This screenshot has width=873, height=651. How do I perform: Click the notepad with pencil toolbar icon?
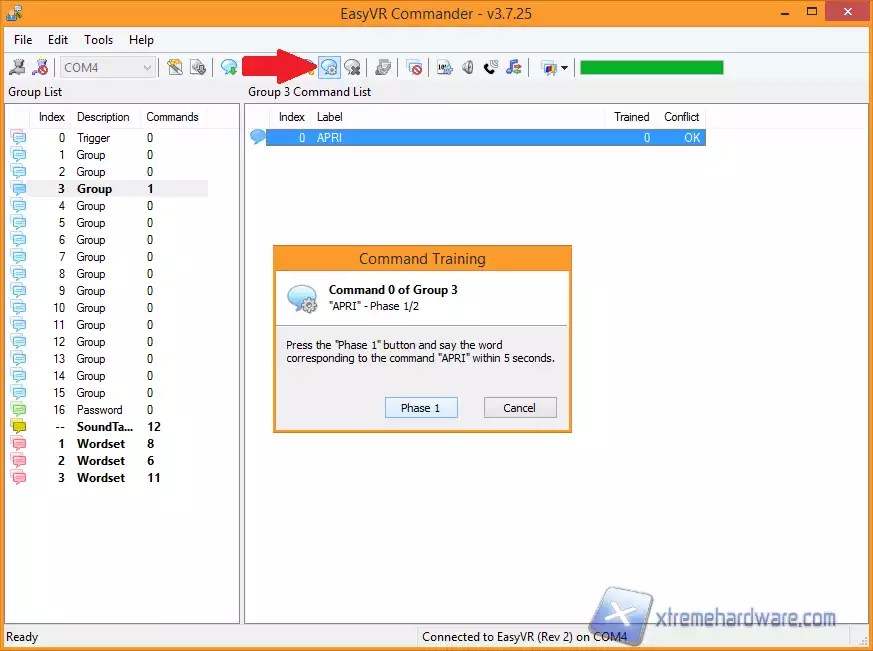pos(175,67)
